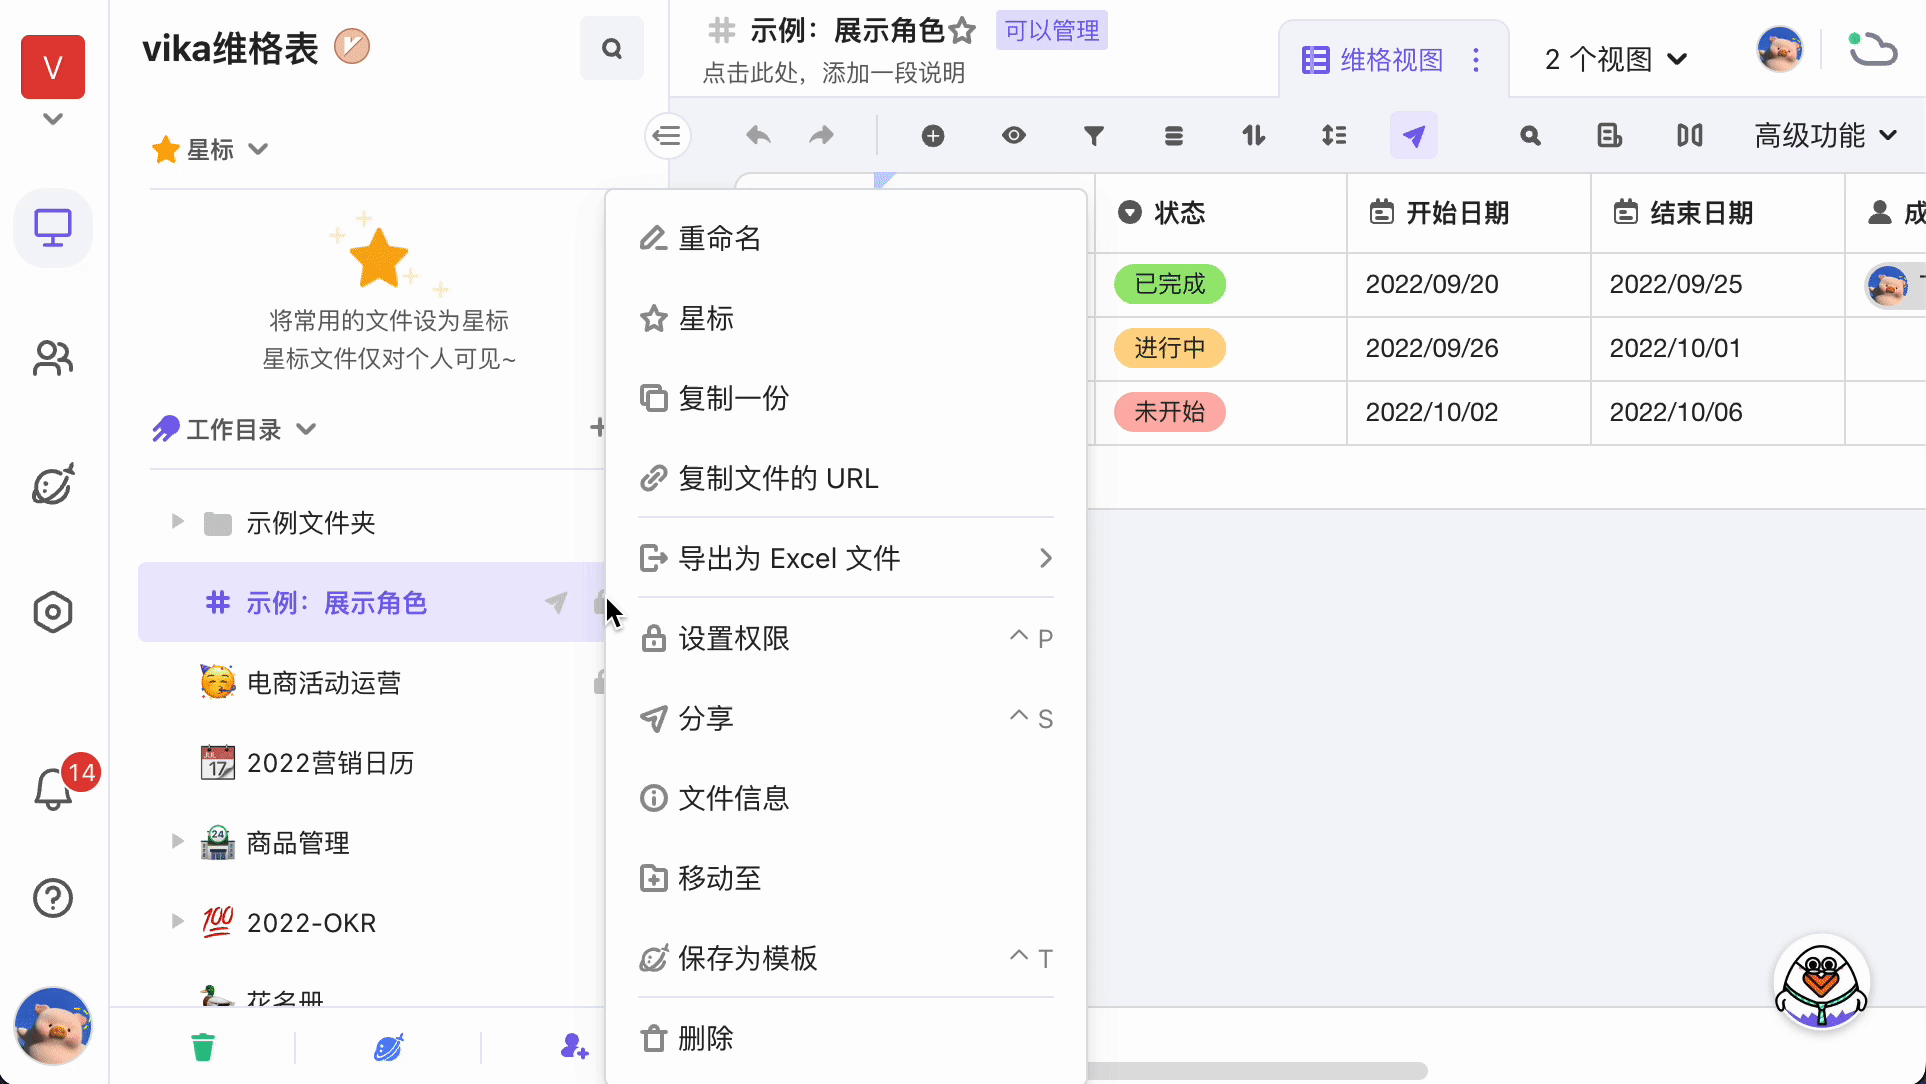Toggle hidden fields eye icon
This screenshot has height=1084, width=1926.
pos(1014,136)
